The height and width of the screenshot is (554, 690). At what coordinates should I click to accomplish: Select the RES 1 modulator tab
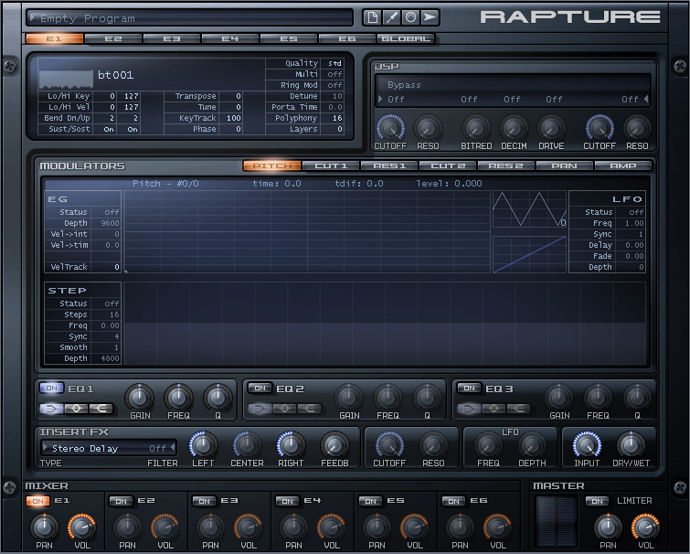389,166
